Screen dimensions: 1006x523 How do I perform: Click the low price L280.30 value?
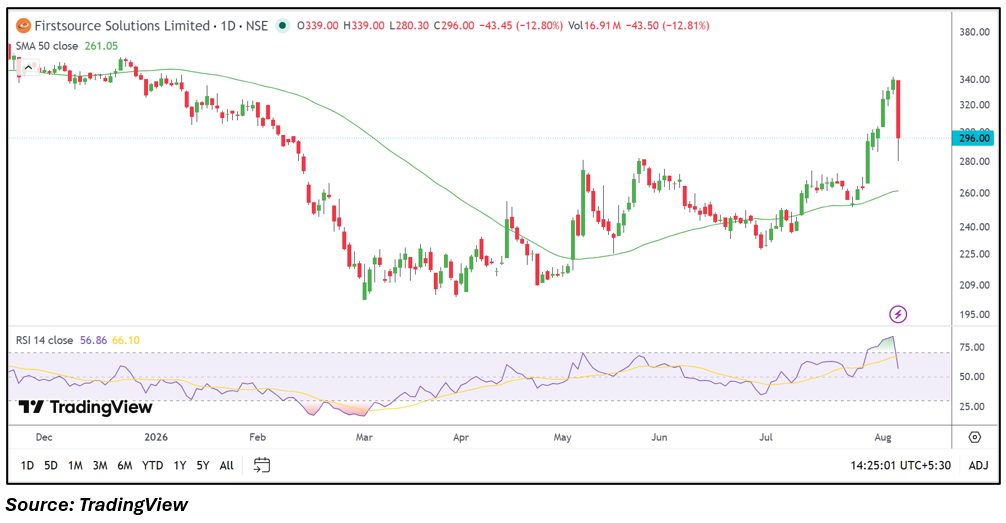pos(409,26)
